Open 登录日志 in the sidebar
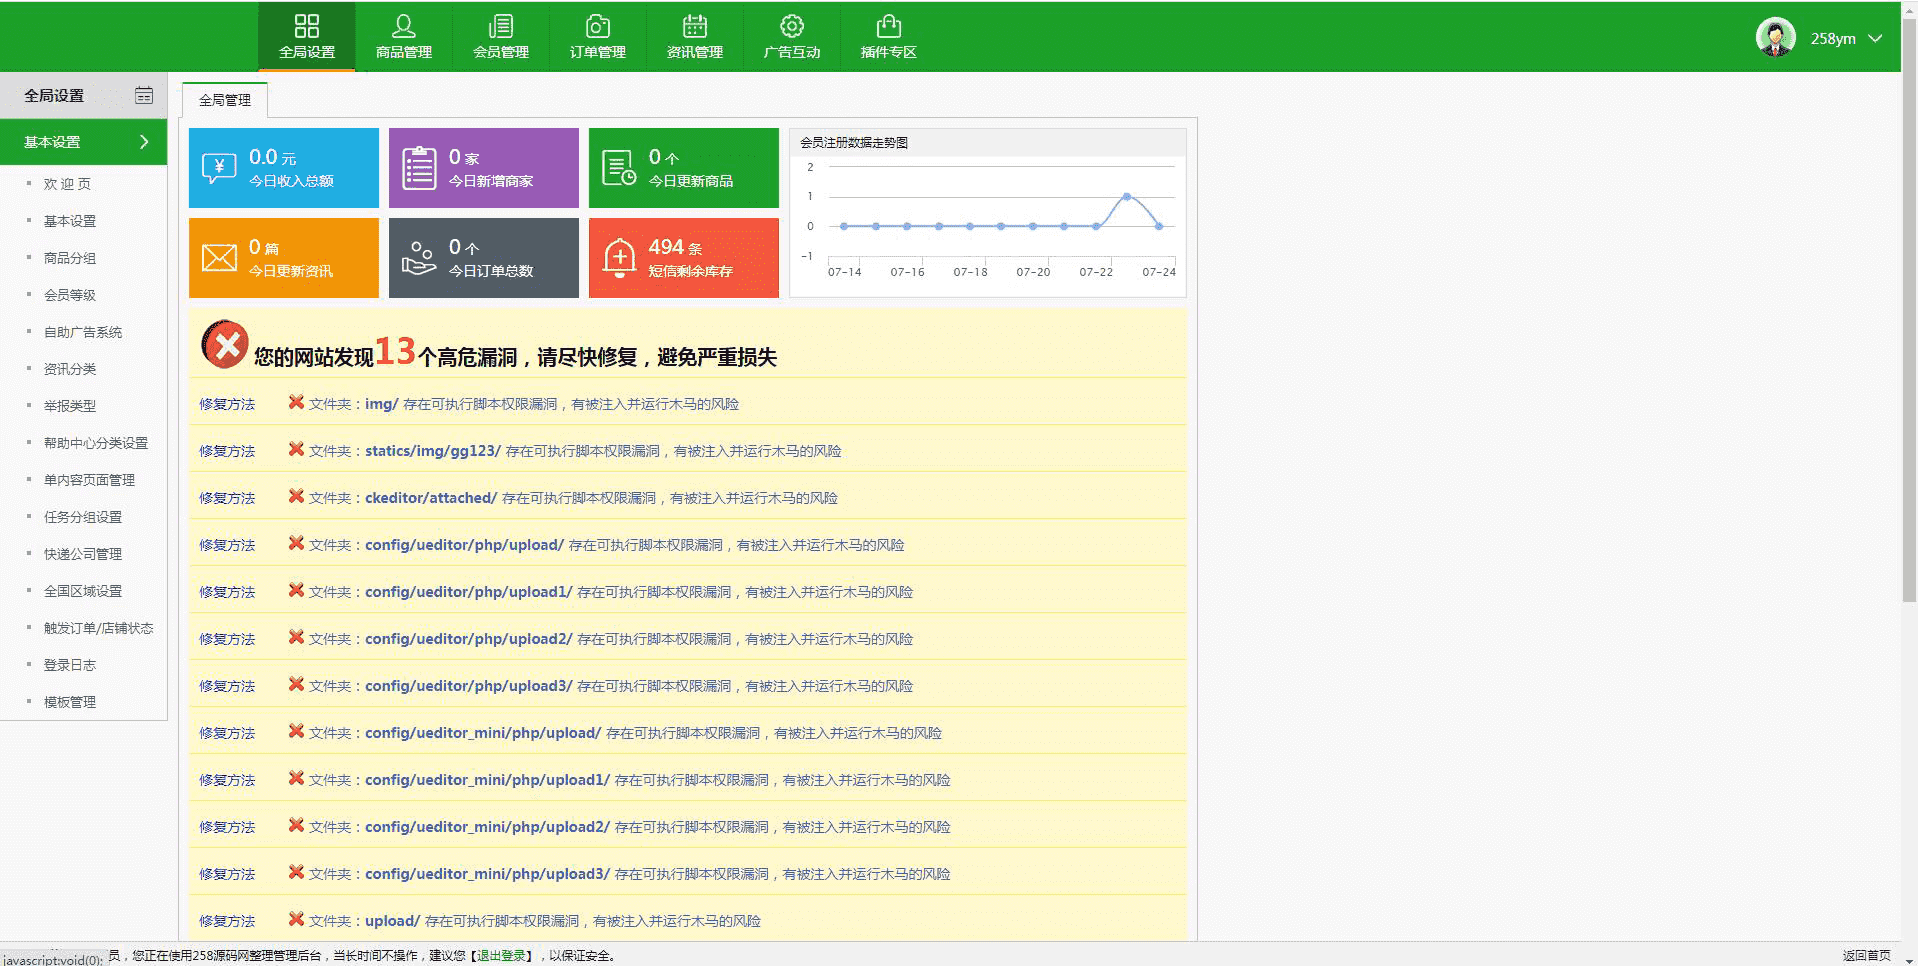This screenshot has height=966, width=1918. tap(70, 665)
